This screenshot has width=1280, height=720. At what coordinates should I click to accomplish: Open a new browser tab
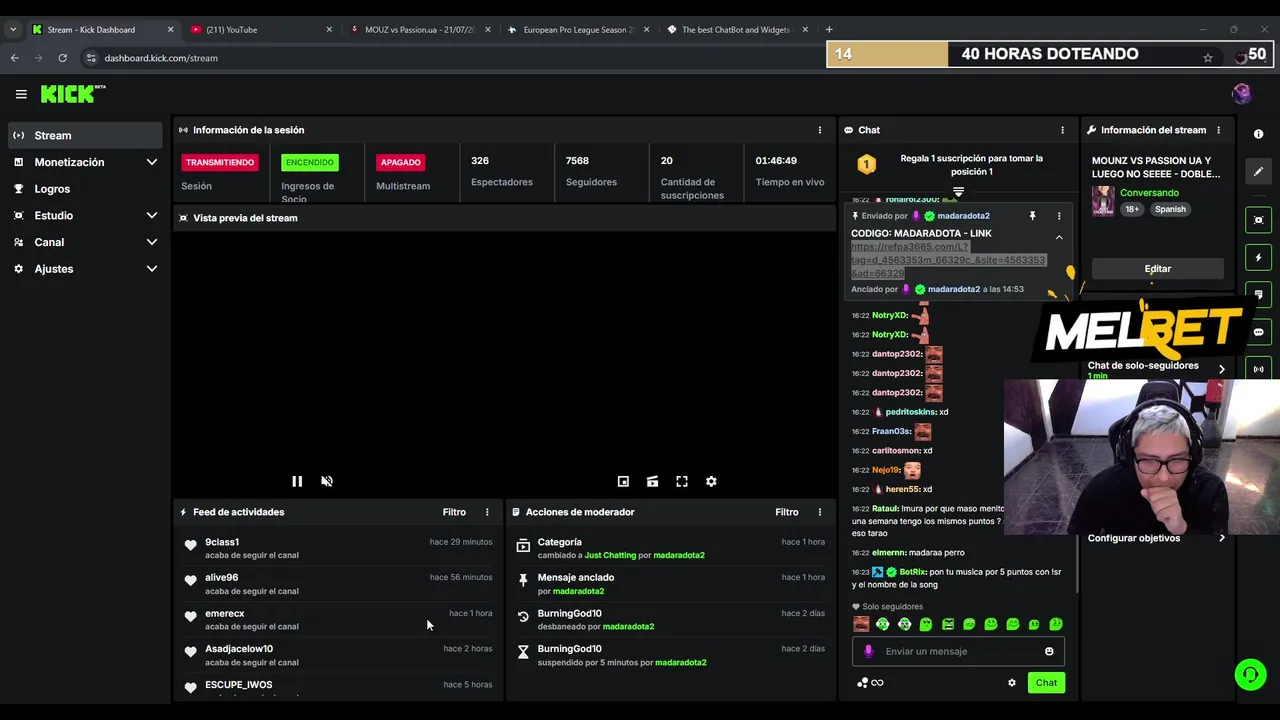click(829, 30)
